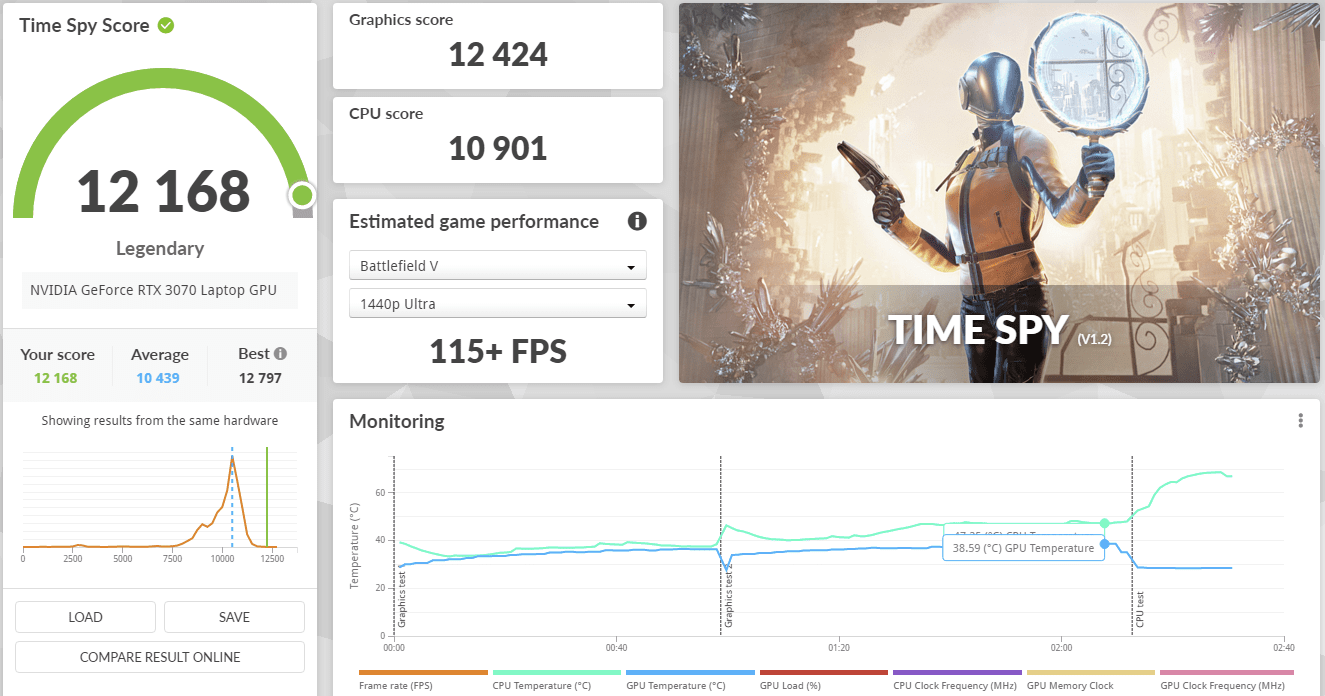Click the Graphics score value 12 424
The image size is (1325, 696).
(x=498, y=54)
